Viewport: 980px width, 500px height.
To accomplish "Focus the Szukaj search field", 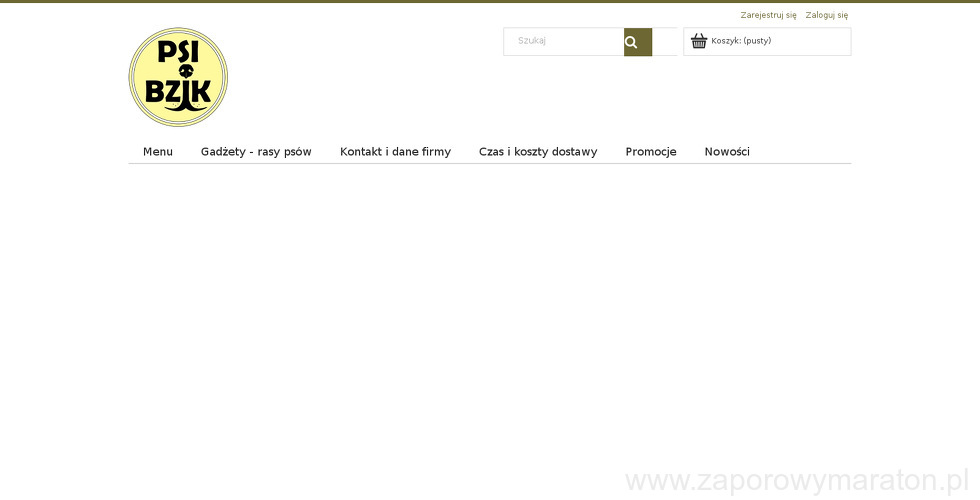I will coord(564,42).
